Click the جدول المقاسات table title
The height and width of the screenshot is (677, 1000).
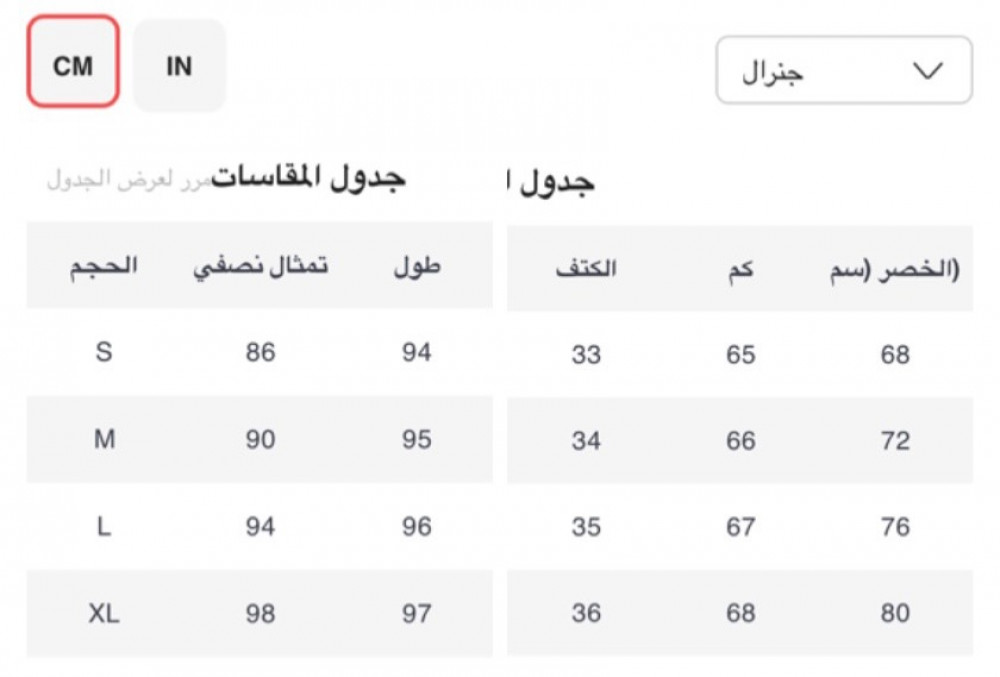[x=309, y=178]
